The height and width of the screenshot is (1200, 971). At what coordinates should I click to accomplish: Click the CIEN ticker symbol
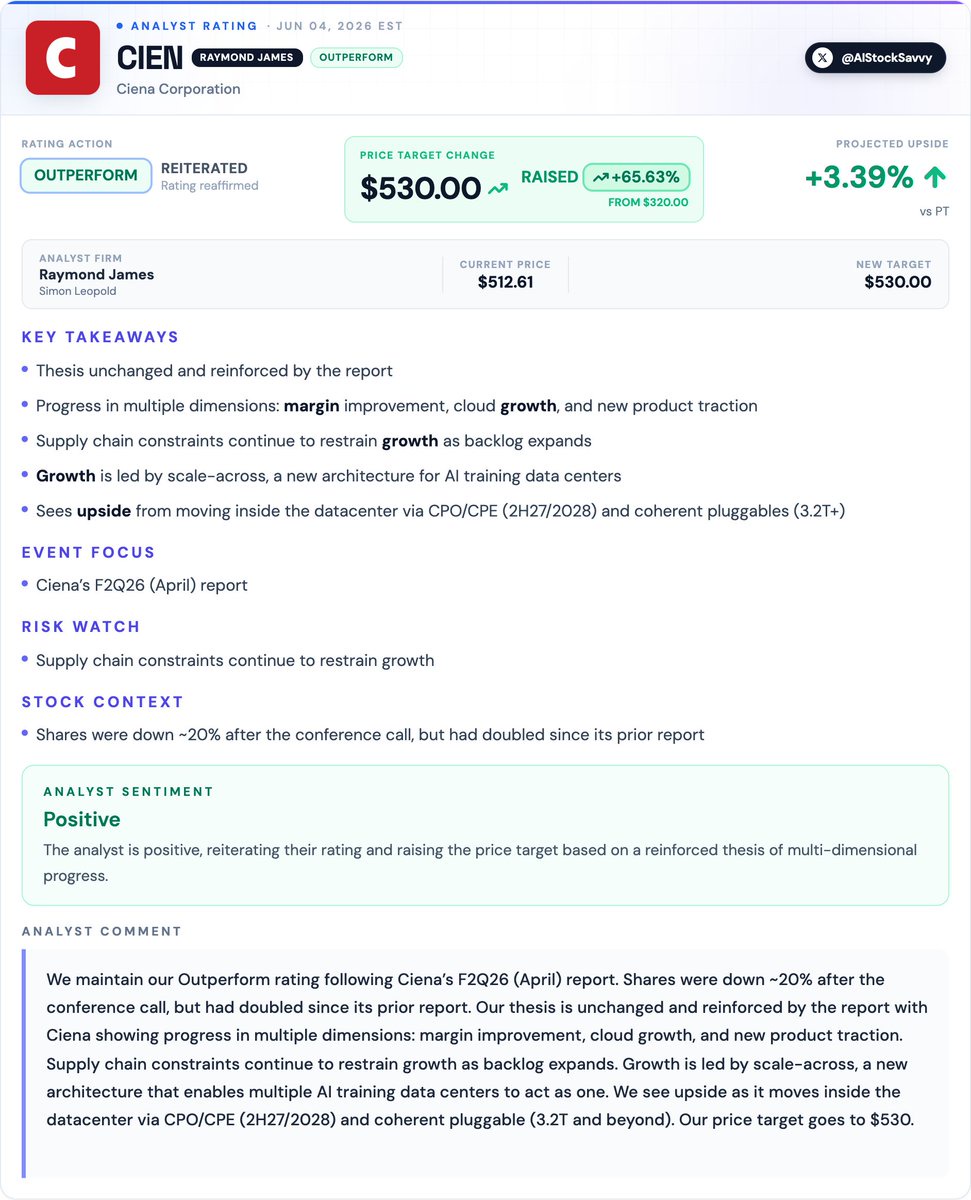point(148,58)
